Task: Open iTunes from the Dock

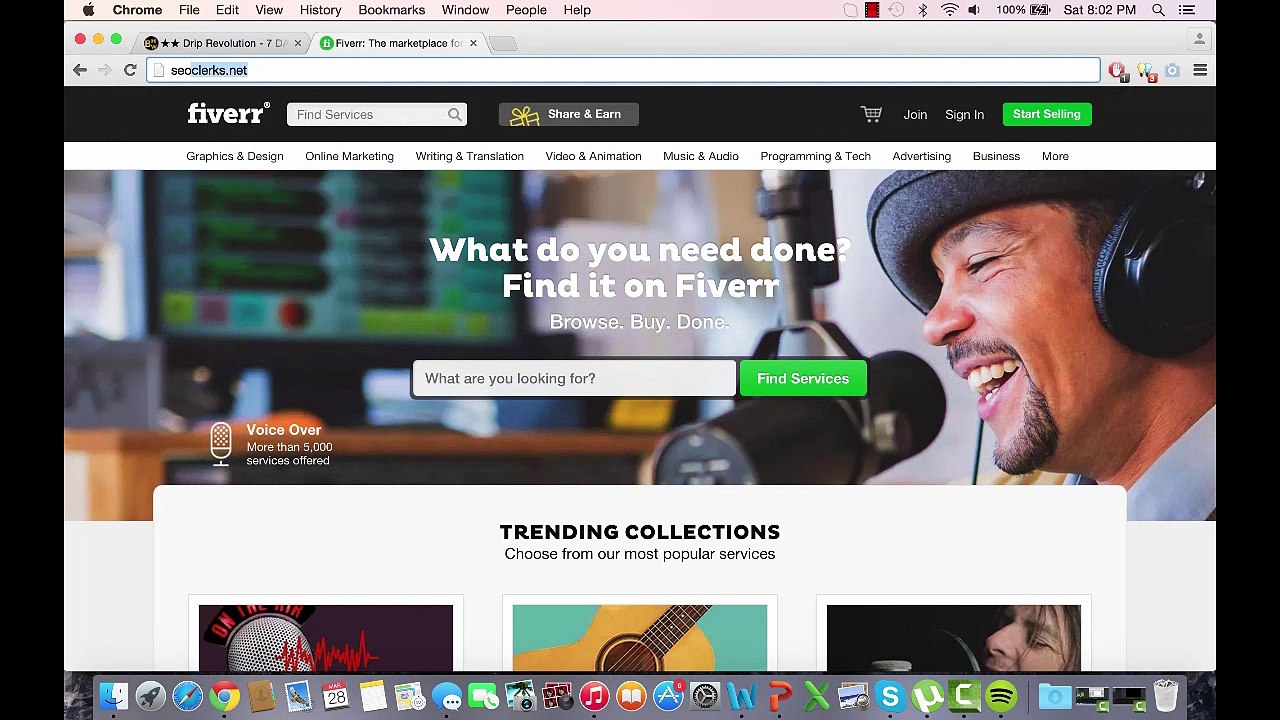Action: (x=594, y=696)
